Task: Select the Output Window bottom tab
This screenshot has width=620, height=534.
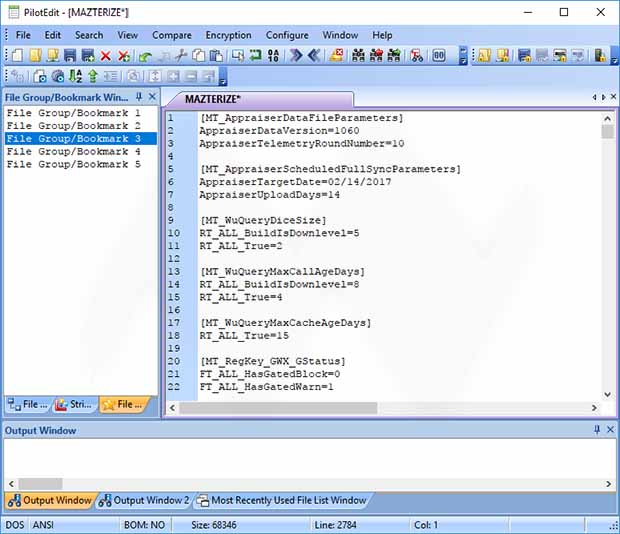Action: pos(50,500)
